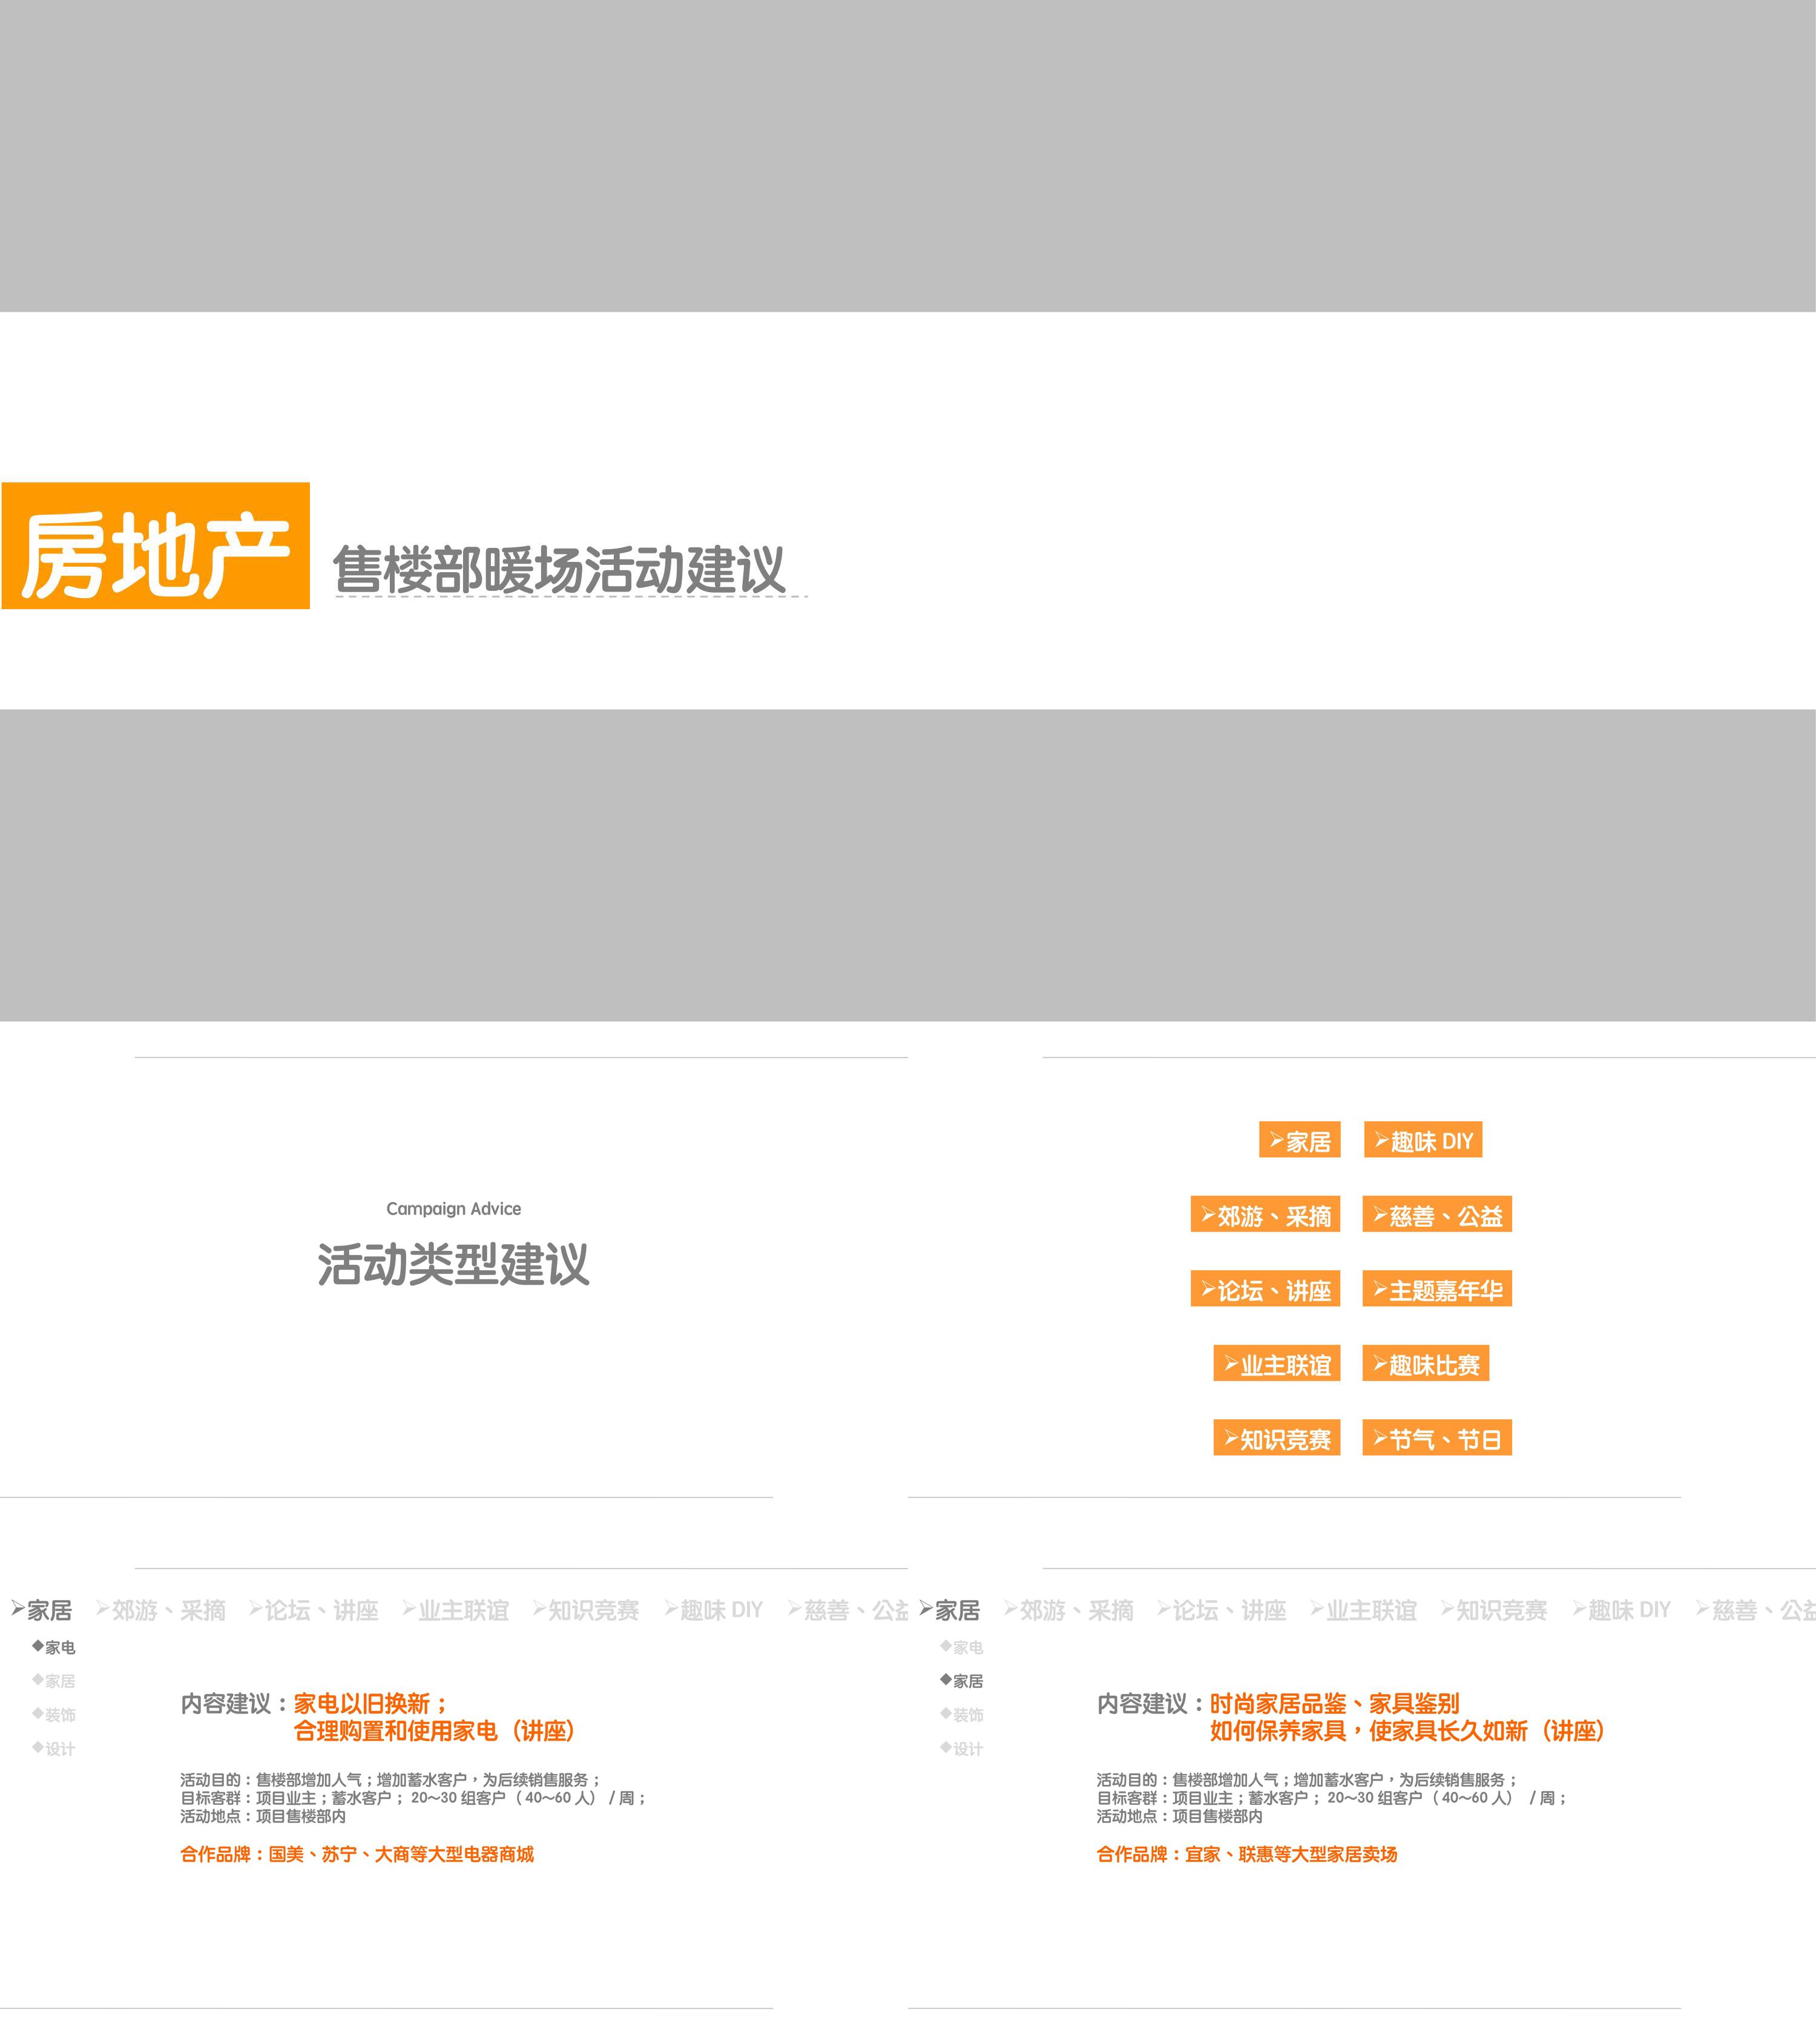Click the 合理购置和使用家电（讲座） line
Screen dimensions: 1816x2044
(435, 1731)
